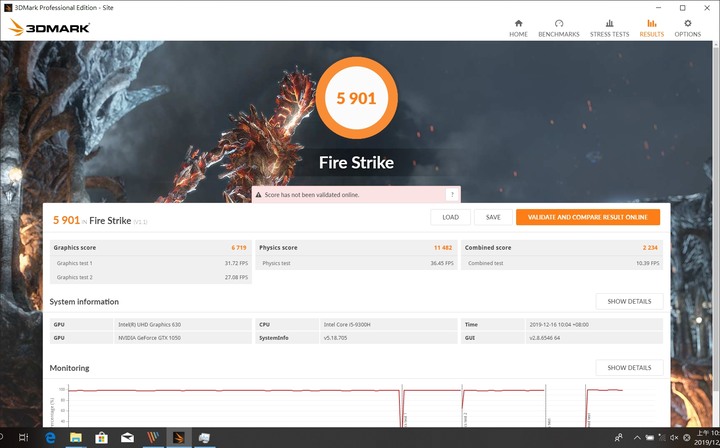Click the 3DMark logo
720x448 pixels.
[x=49, y=28]
